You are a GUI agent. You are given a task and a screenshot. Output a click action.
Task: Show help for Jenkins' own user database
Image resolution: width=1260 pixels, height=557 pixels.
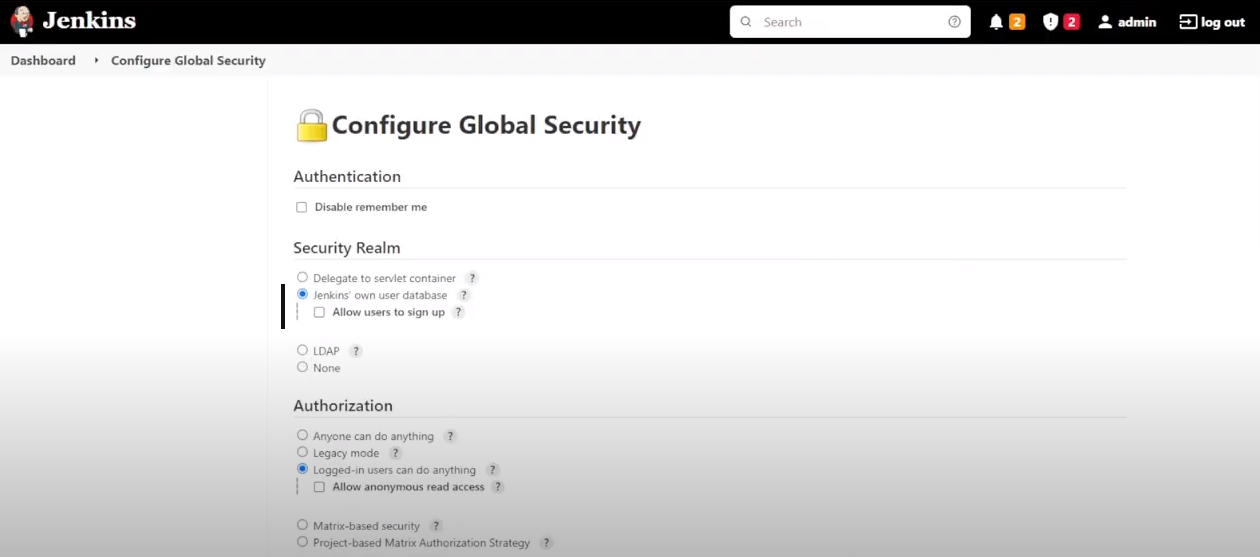tap(463, 295)
